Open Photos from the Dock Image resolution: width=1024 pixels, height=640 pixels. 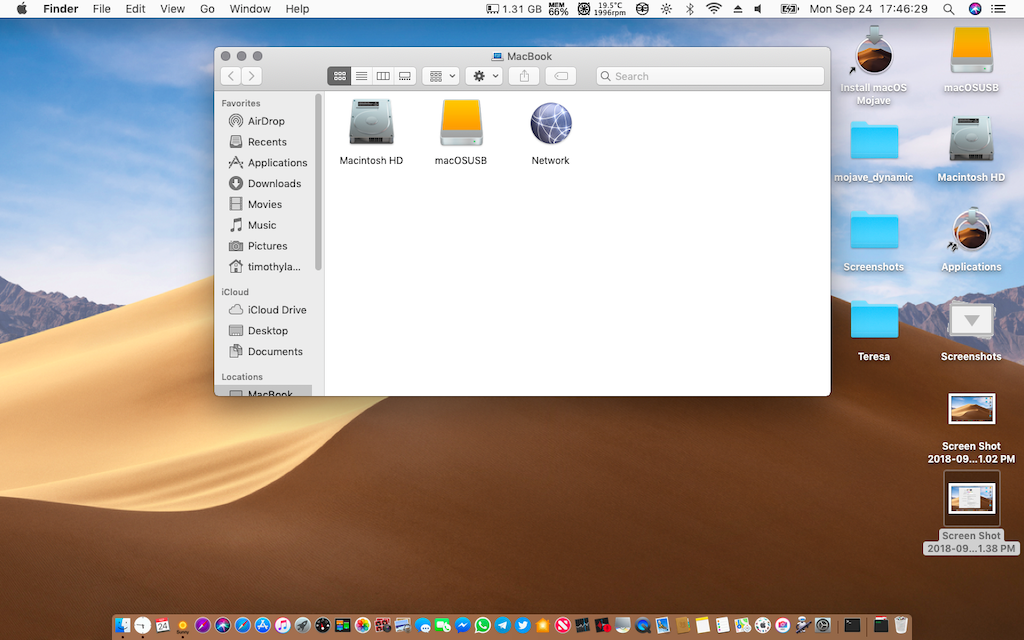362,625
